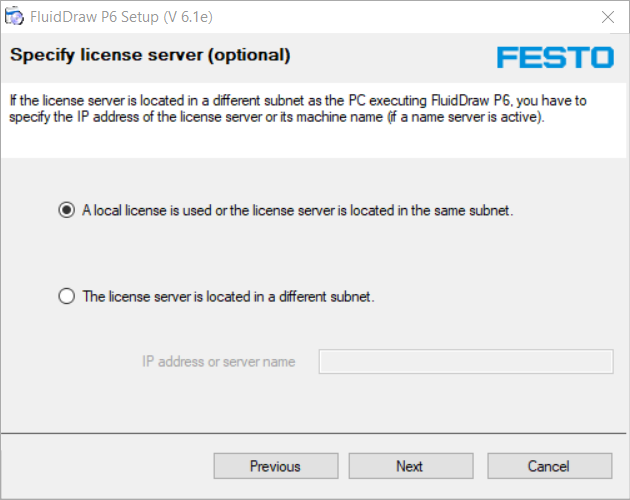Click the word '(optional)' in the heading
Image resolution: width=630 pixels, height=500 pixels.
coord(249,55)
